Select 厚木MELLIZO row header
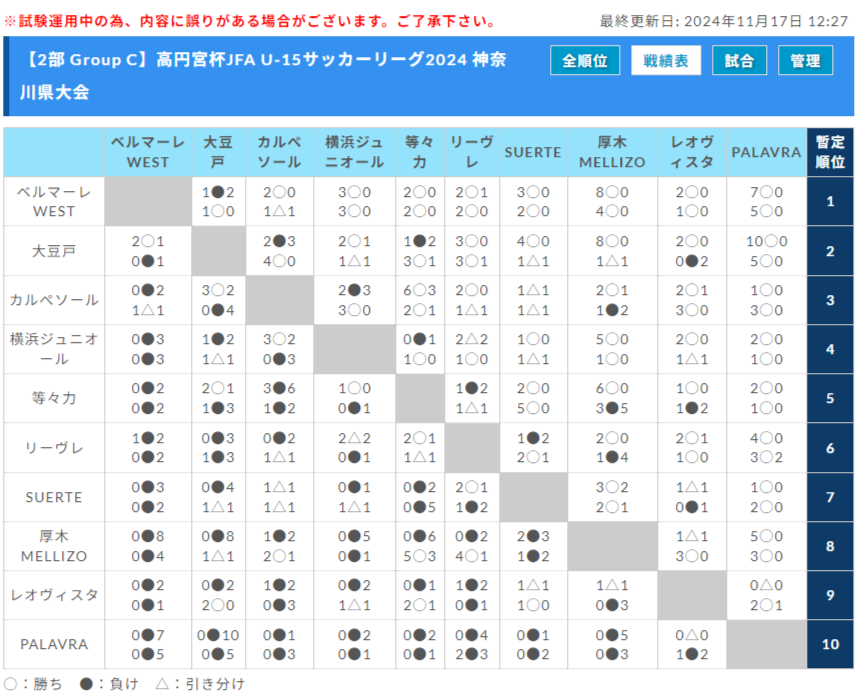This screenshot has width=855, height=694. click(54, 546)
